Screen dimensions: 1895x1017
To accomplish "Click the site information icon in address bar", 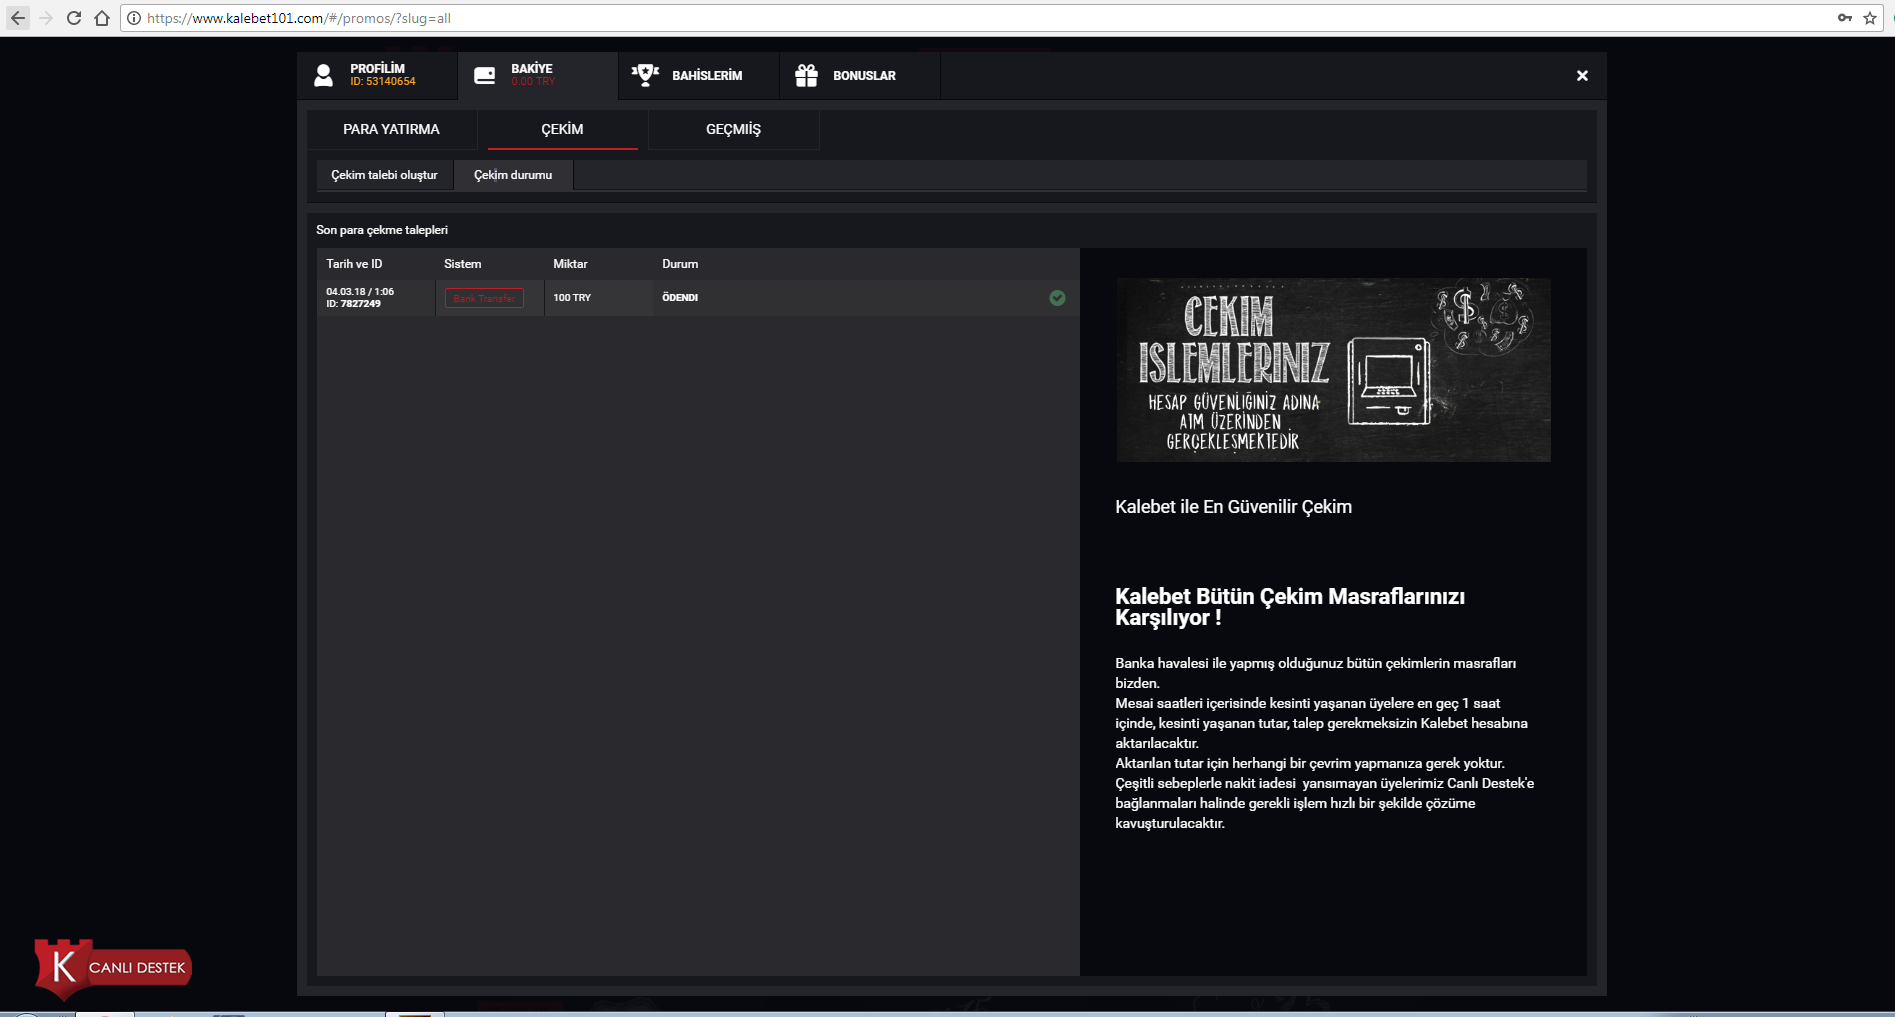I will pos(134,18).
